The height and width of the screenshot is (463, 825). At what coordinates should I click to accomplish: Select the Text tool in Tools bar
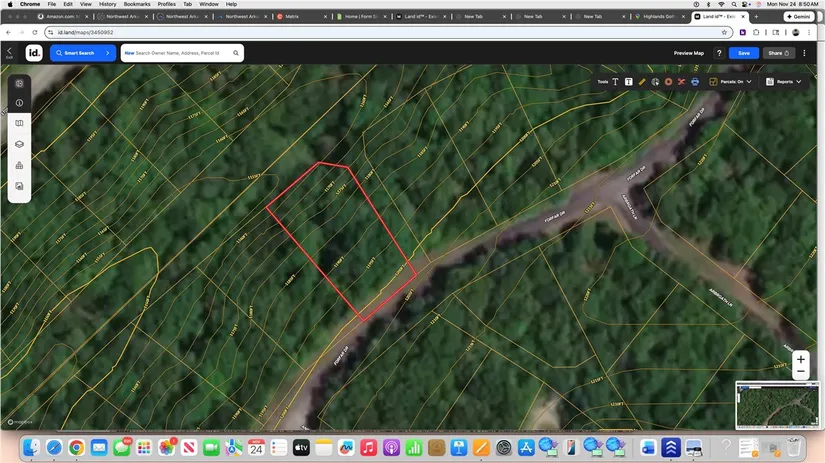(x=615, y=82)
